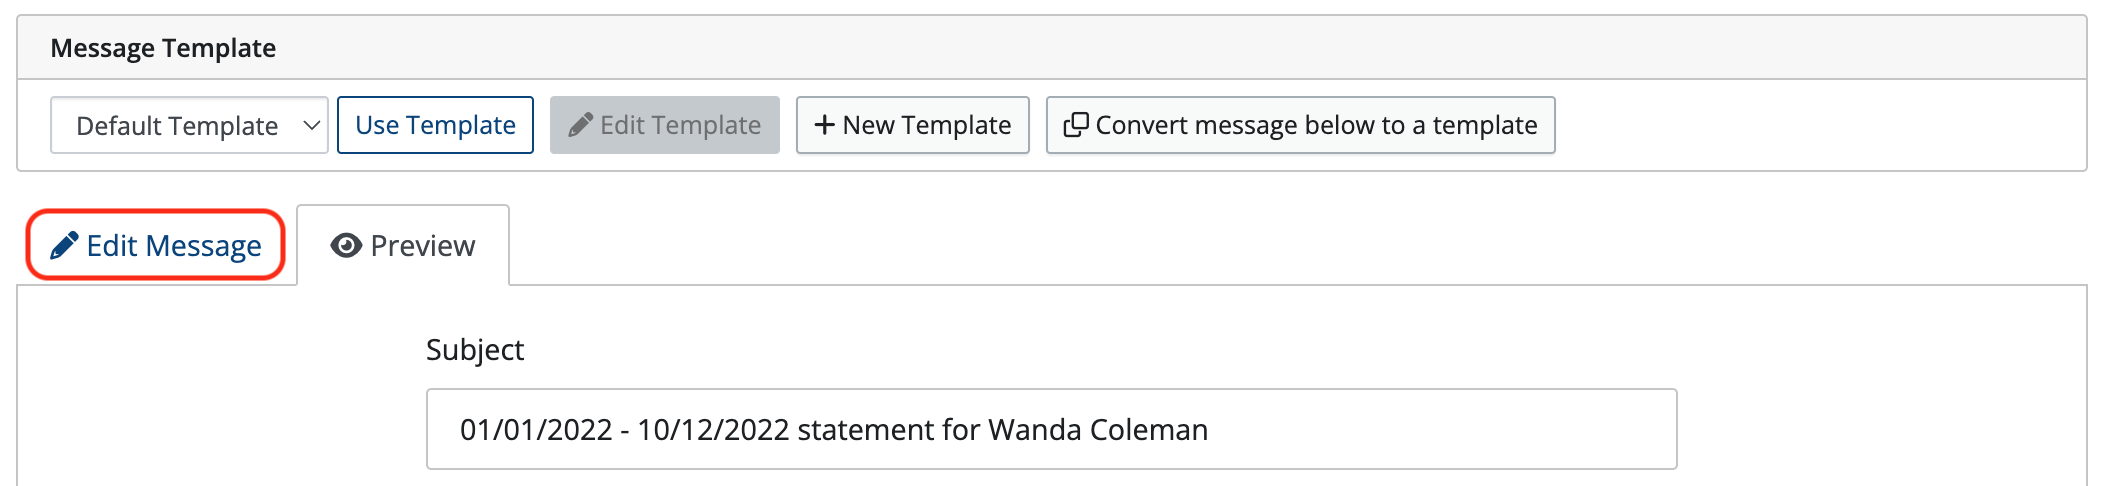Switch to the Edit Message tab

[156, 245]
